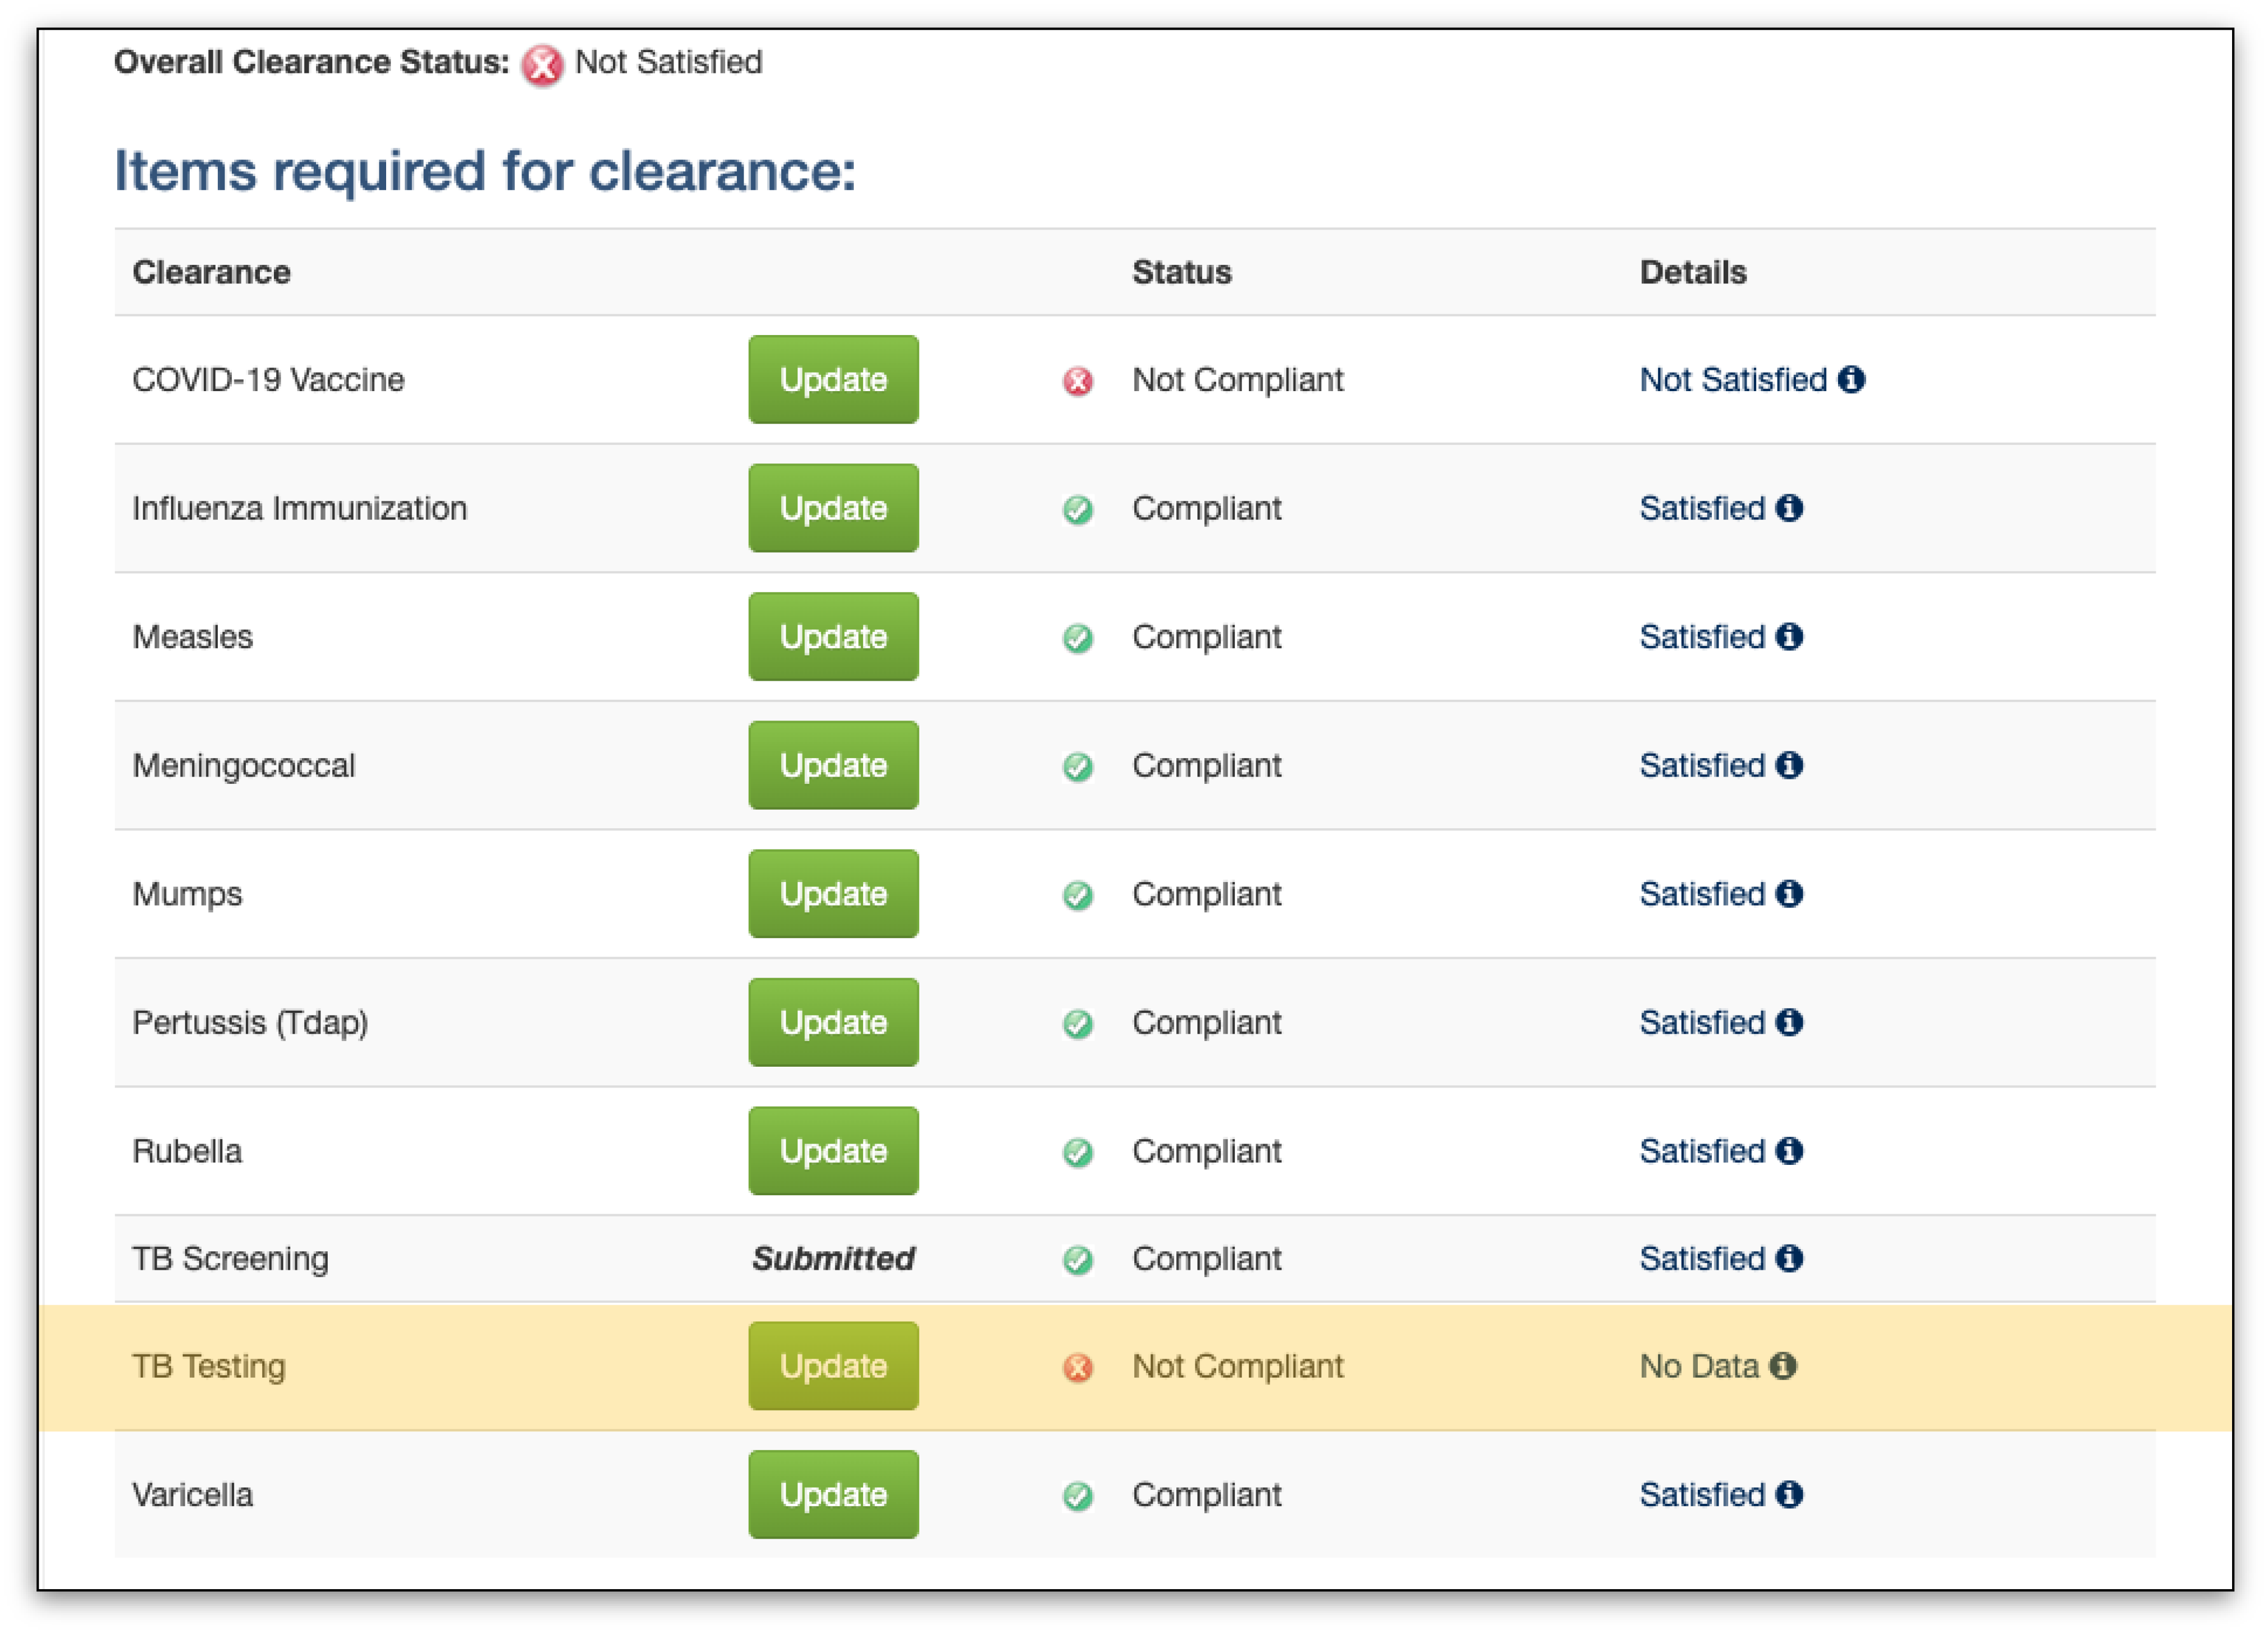Click info icon beside TB Testing No Data

(x=1783, y=1365)
